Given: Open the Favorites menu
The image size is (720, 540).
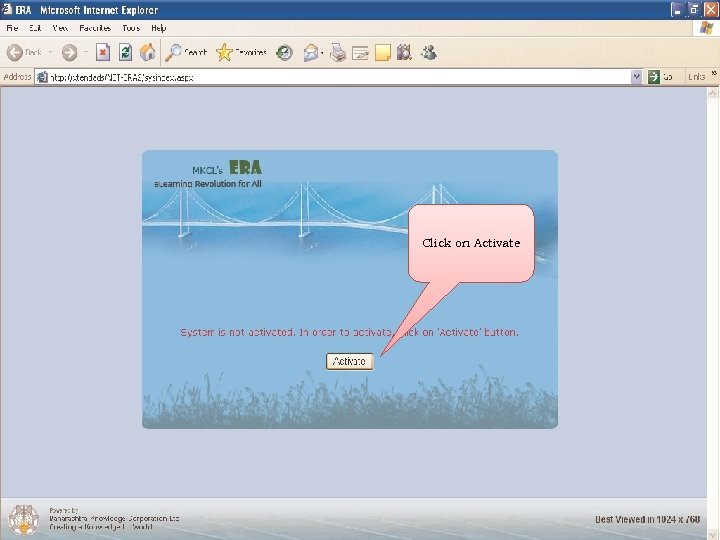Looking at the screenshot, I should tap(95, 28).
